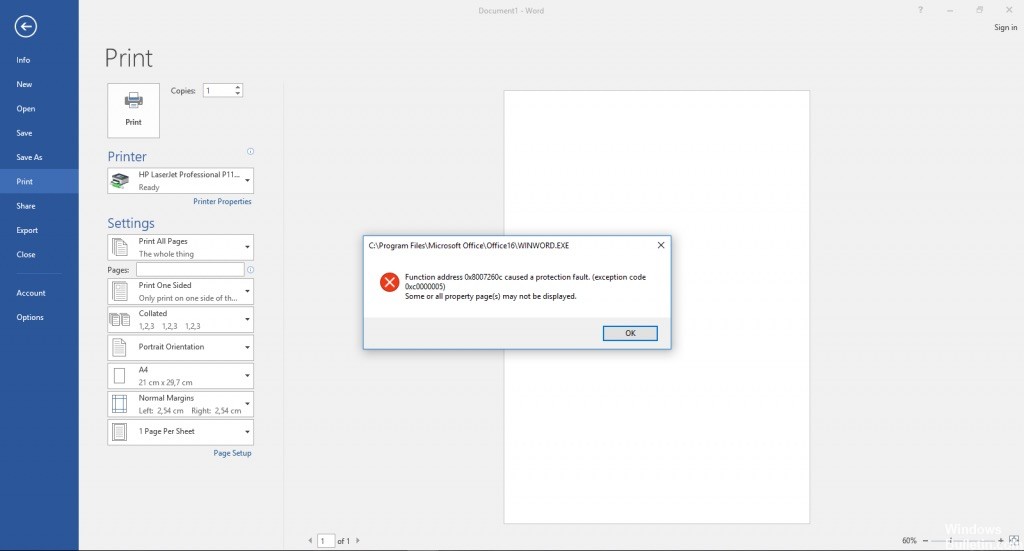The image size is (1024, 551).
Task: Expand the HP LaserJet printer dropdown
Action: 248,181
